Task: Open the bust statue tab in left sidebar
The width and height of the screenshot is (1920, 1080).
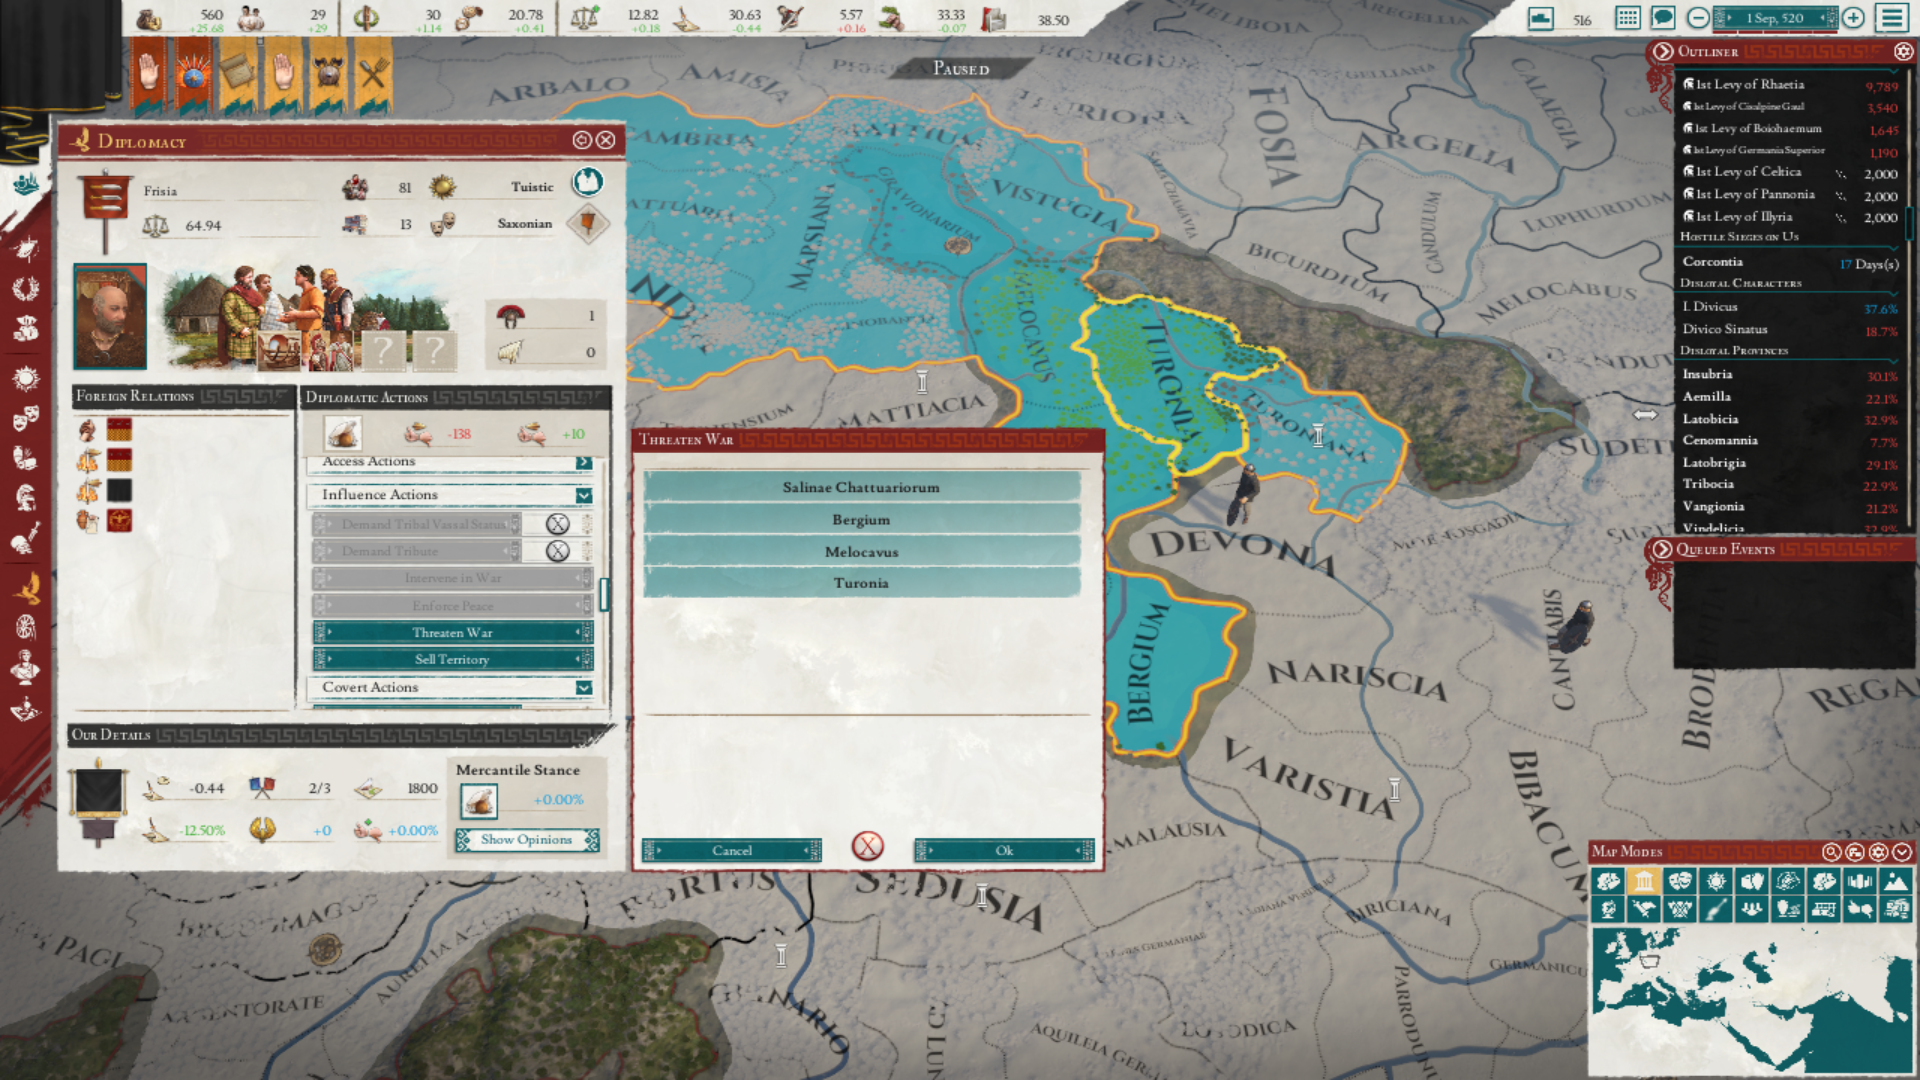Action: [x=25, y=666]
